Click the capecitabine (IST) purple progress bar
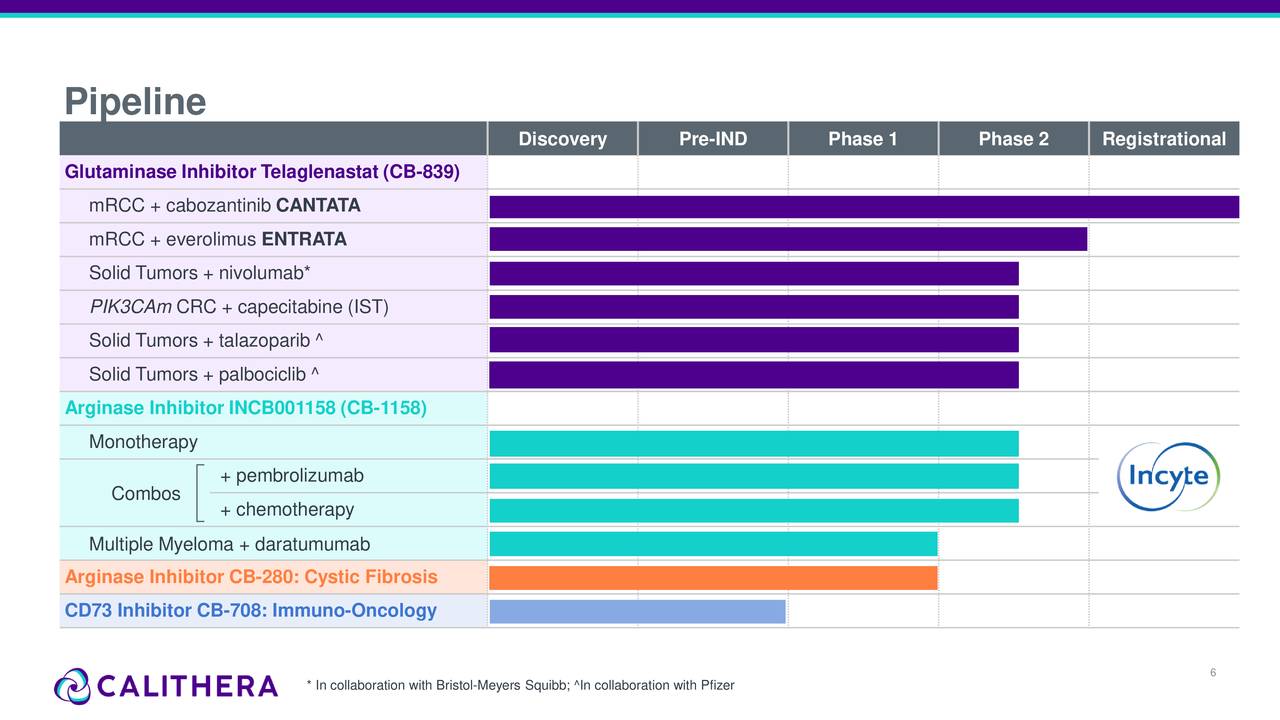 [754, 307]
